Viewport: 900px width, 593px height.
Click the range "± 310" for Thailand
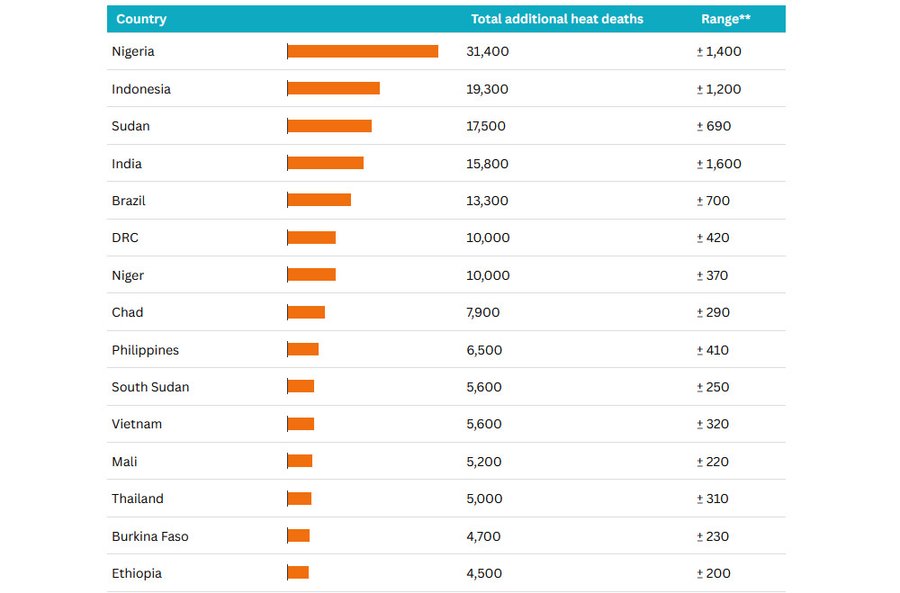click(712, 498)
